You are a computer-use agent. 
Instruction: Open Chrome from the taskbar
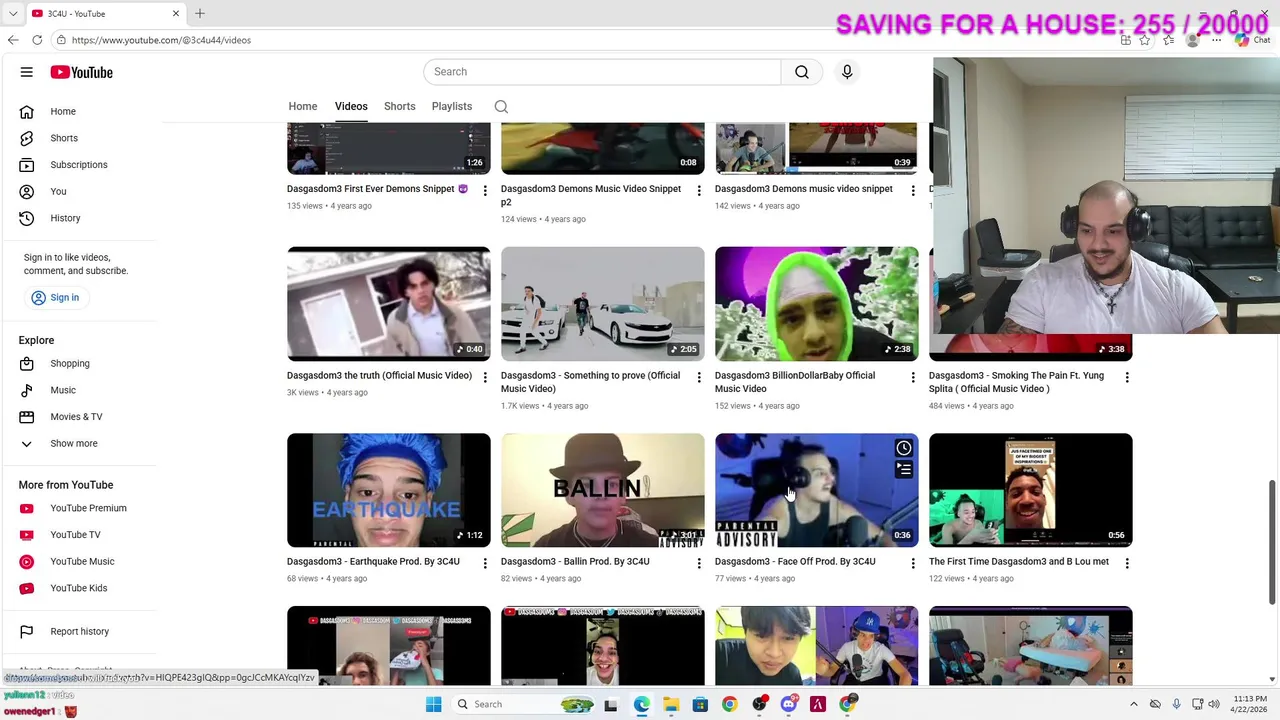tap(729, 704)
